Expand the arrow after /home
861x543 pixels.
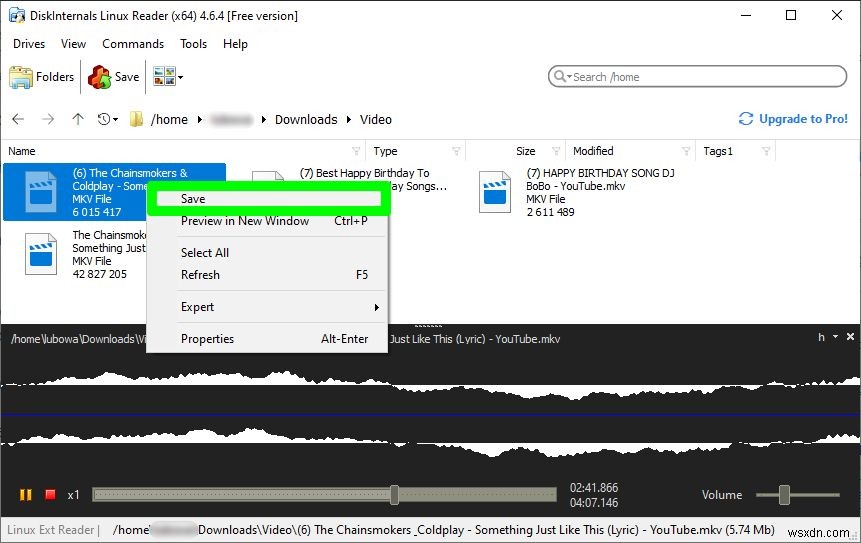click(x=199, y=120)
